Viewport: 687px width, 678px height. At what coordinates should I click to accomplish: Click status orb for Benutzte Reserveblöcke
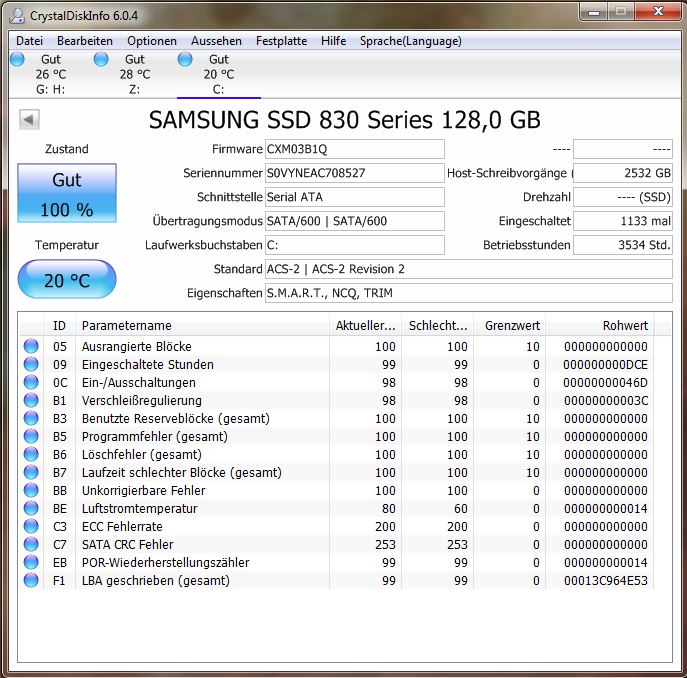click(x=31, y=418)
